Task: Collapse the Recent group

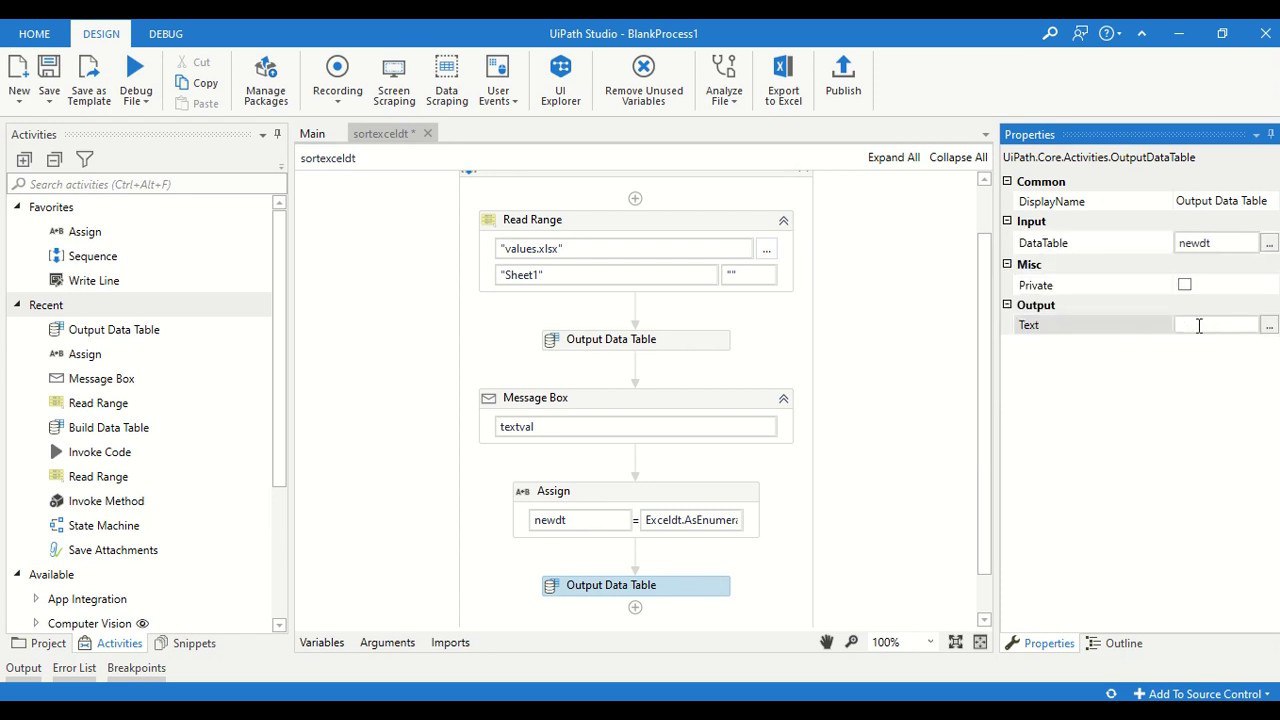Action: 17,305
